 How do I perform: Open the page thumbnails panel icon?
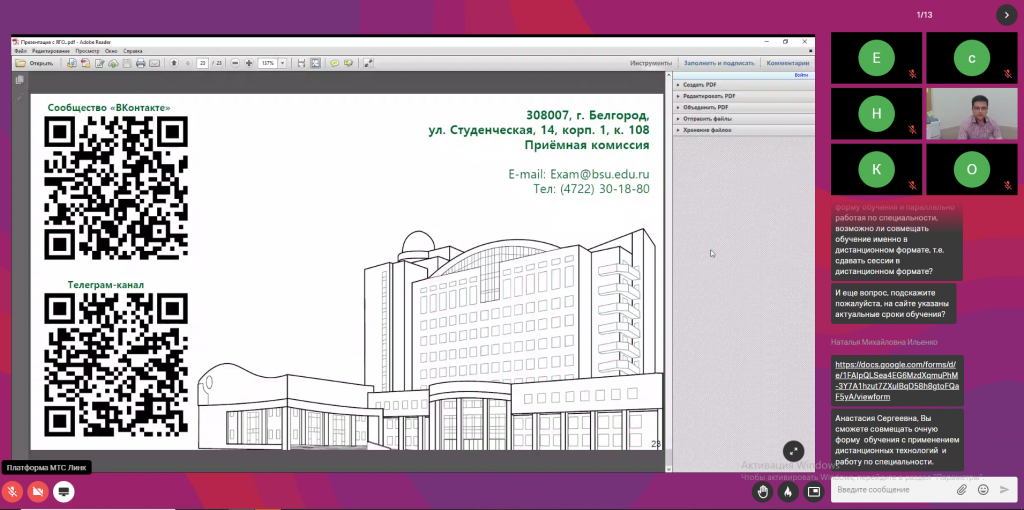[20, 80]
